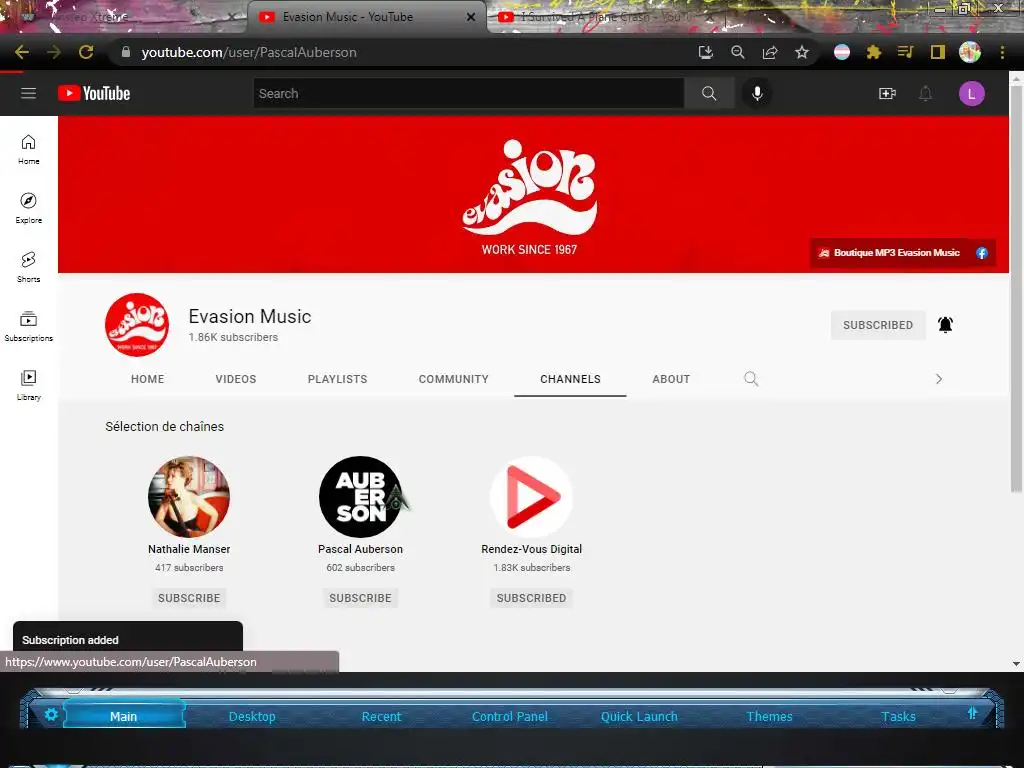Click the Pascal Auberson avatar thumbnail

[x=360, y=497]
